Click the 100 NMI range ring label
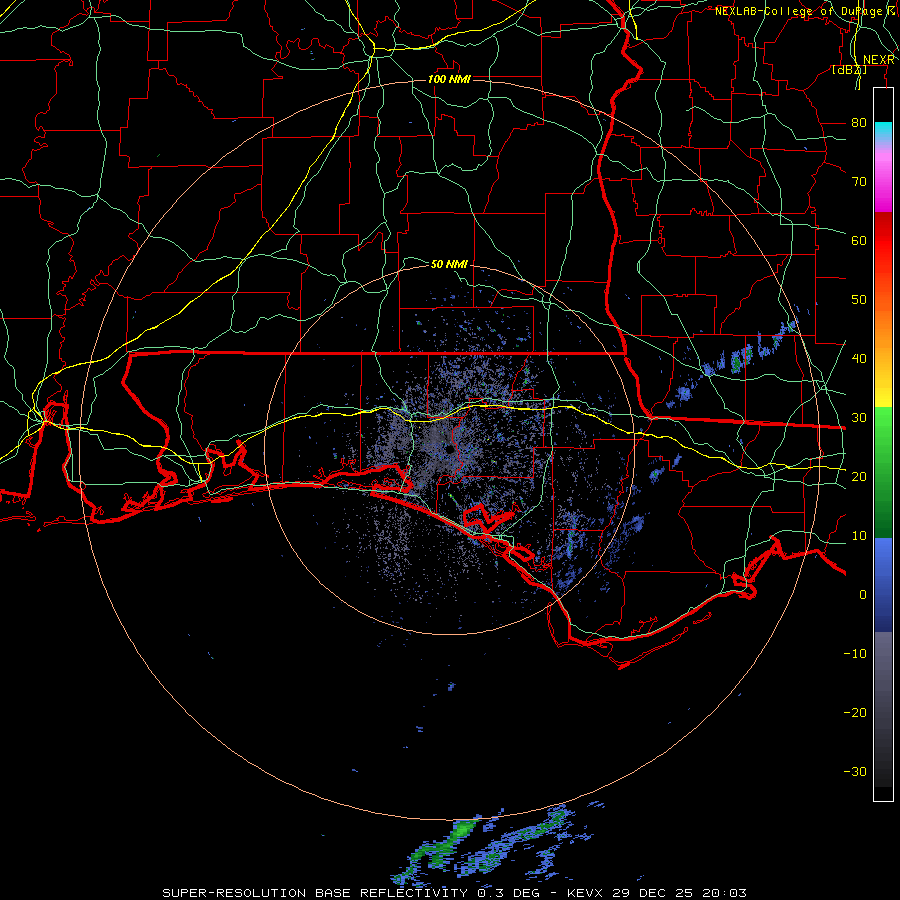Image resolution: width=900 pixels, height=900 pixels. click(x=449, y=79)
